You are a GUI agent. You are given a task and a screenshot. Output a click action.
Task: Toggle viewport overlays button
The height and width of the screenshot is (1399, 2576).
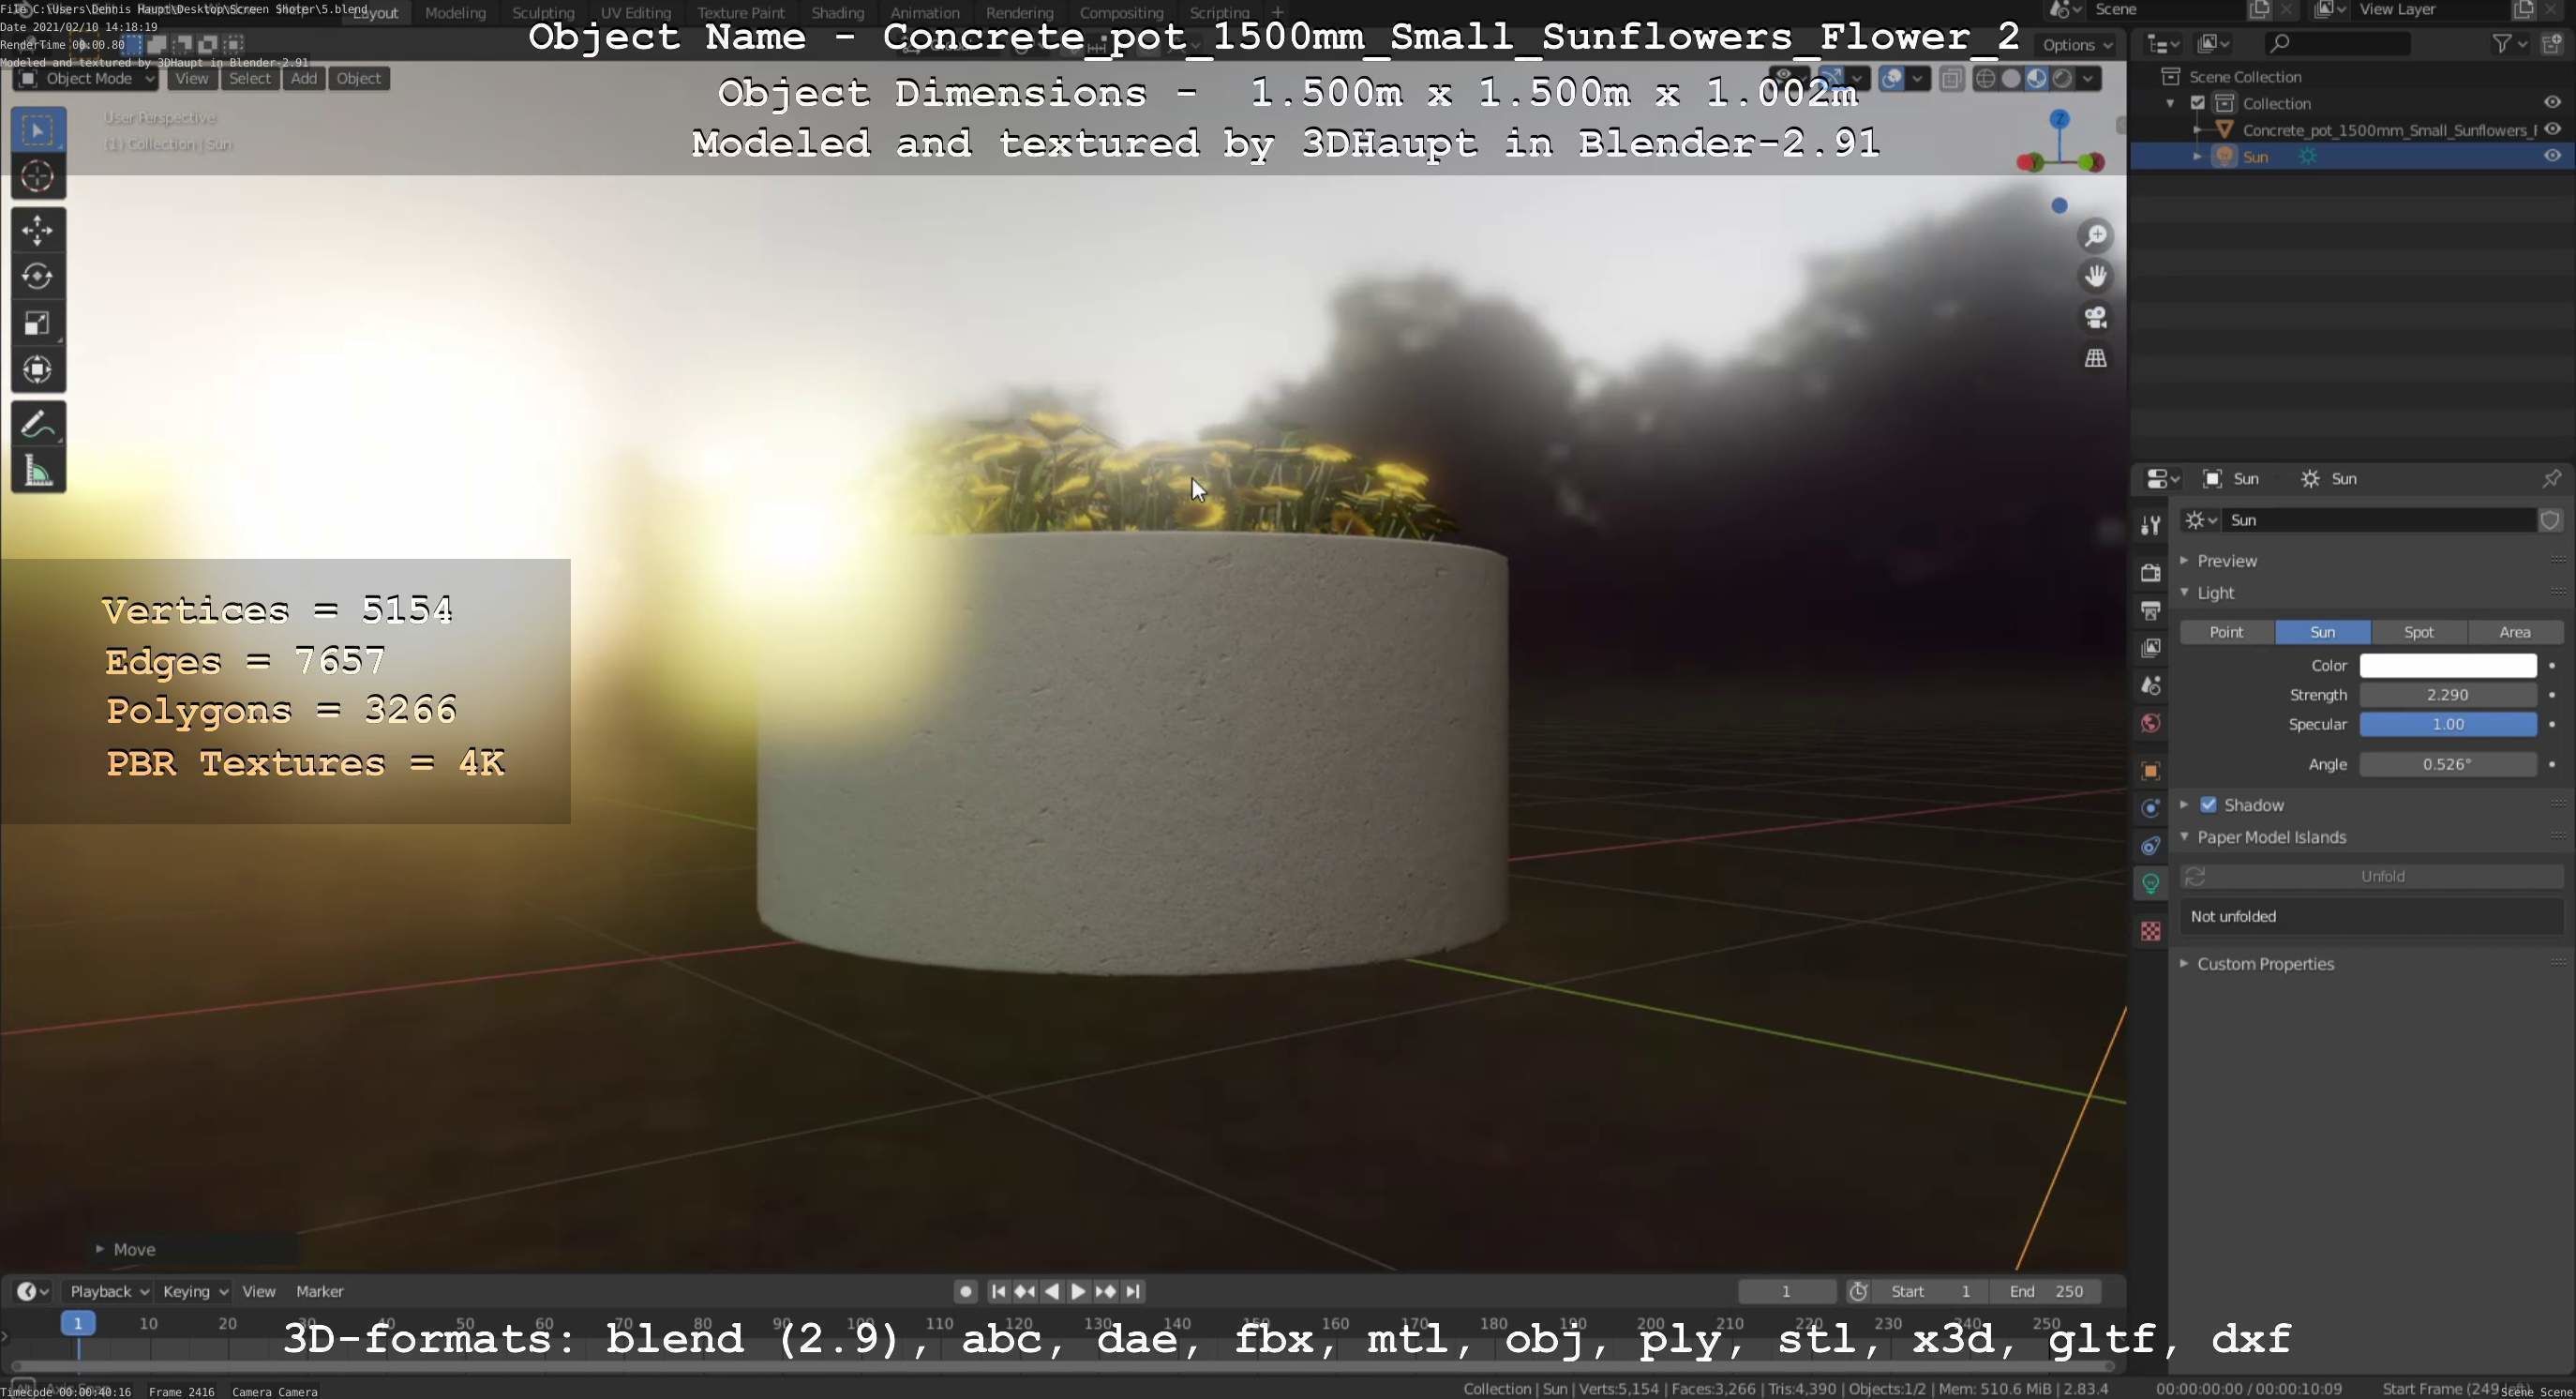tap(1892, 79)
